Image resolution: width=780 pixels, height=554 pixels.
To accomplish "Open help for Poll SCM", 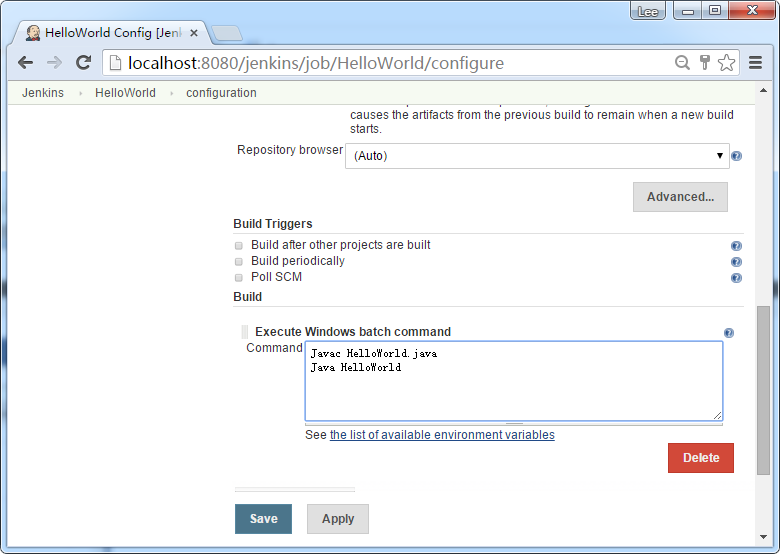I will tap(736, 278).
